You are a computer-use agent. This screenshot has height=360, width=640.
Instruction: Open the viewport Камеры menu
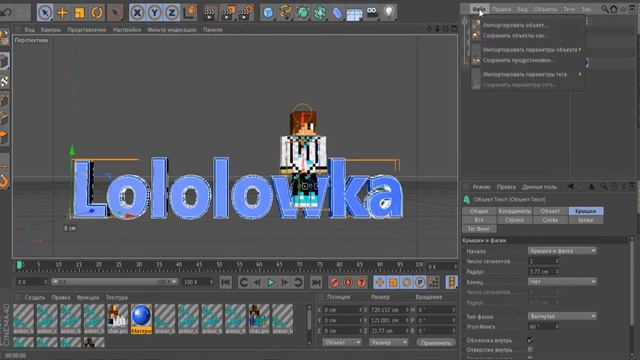click(x=51, y=30)
